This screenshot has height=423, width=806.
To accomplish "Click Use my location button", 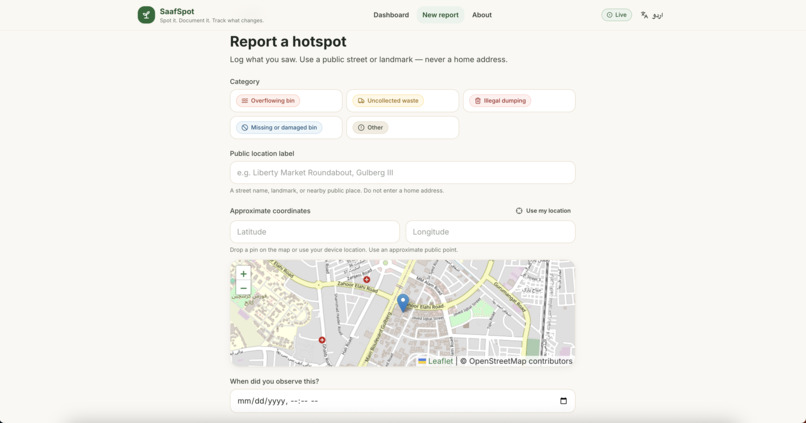I will pos(543,211).
